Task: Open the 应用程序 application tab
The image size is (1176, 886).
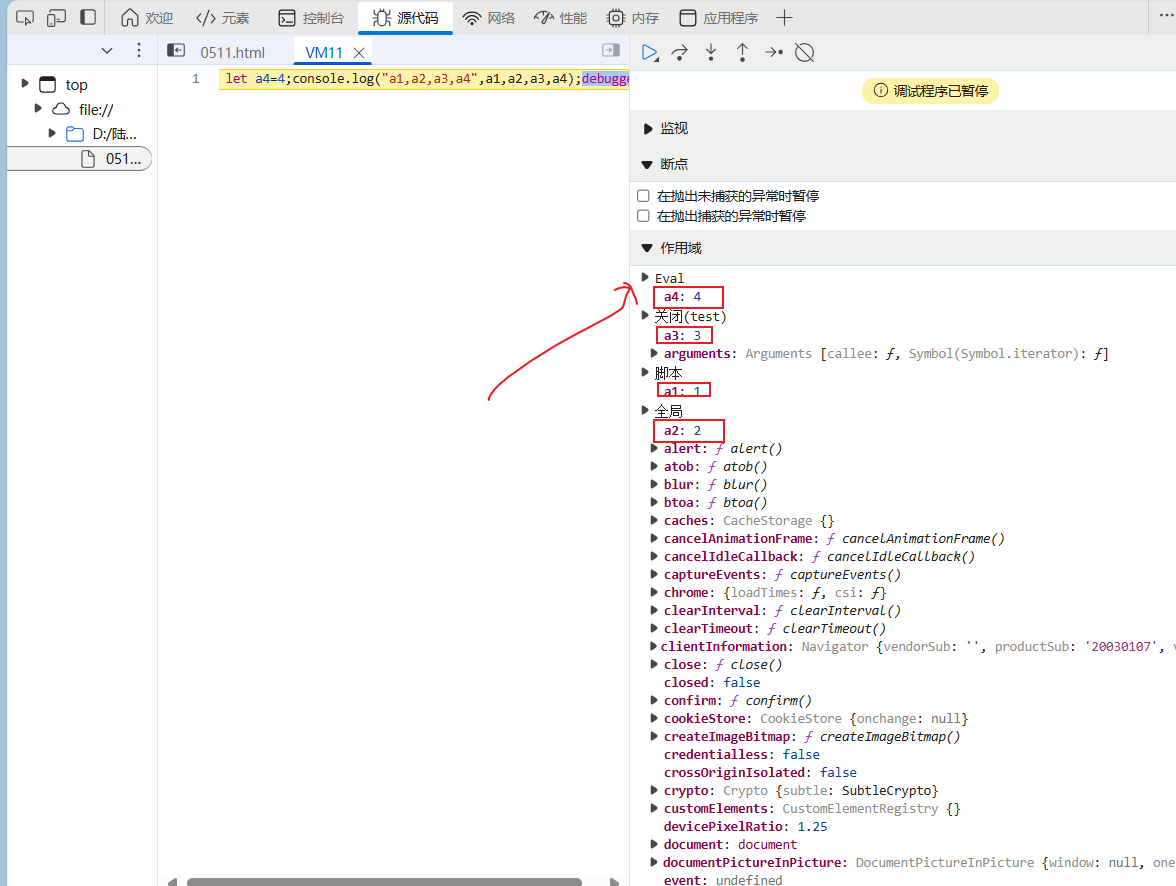Action: pos(718,17)
